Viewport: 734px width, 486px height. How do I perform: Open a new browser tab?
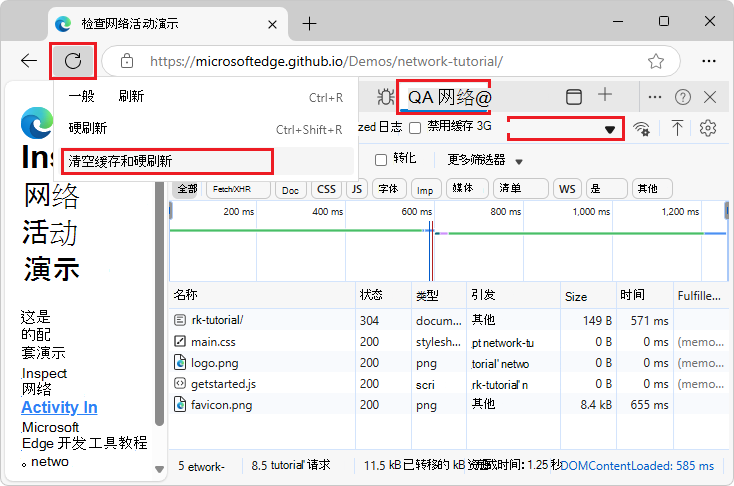click(x=309, y=23)
